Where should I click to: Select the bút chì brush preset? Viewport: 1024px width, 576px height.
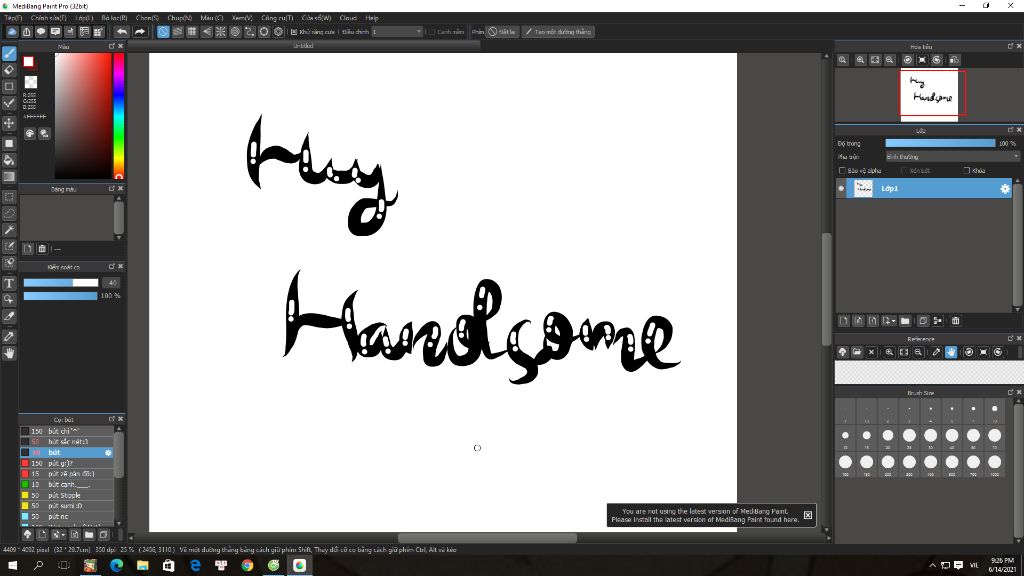67,431
